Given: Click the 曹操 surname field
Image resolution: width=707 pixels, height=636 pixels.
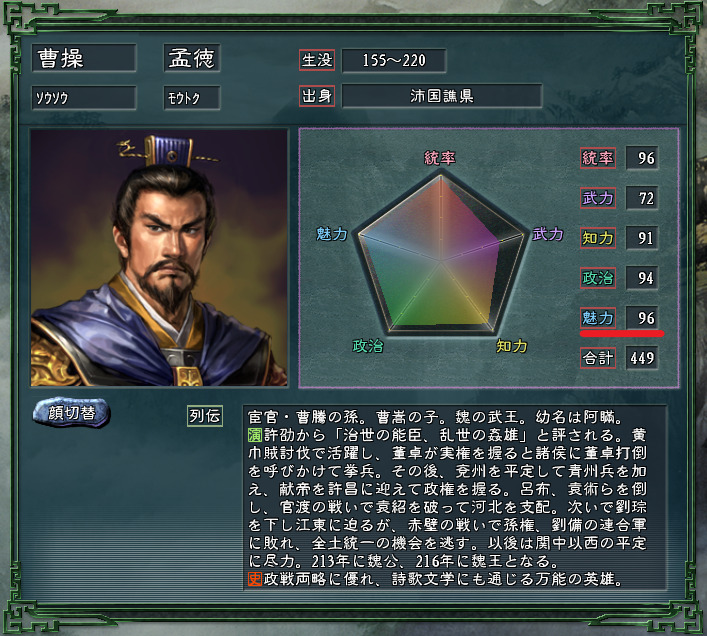Looking at the screenshot, I should click(x=84, y=58).
